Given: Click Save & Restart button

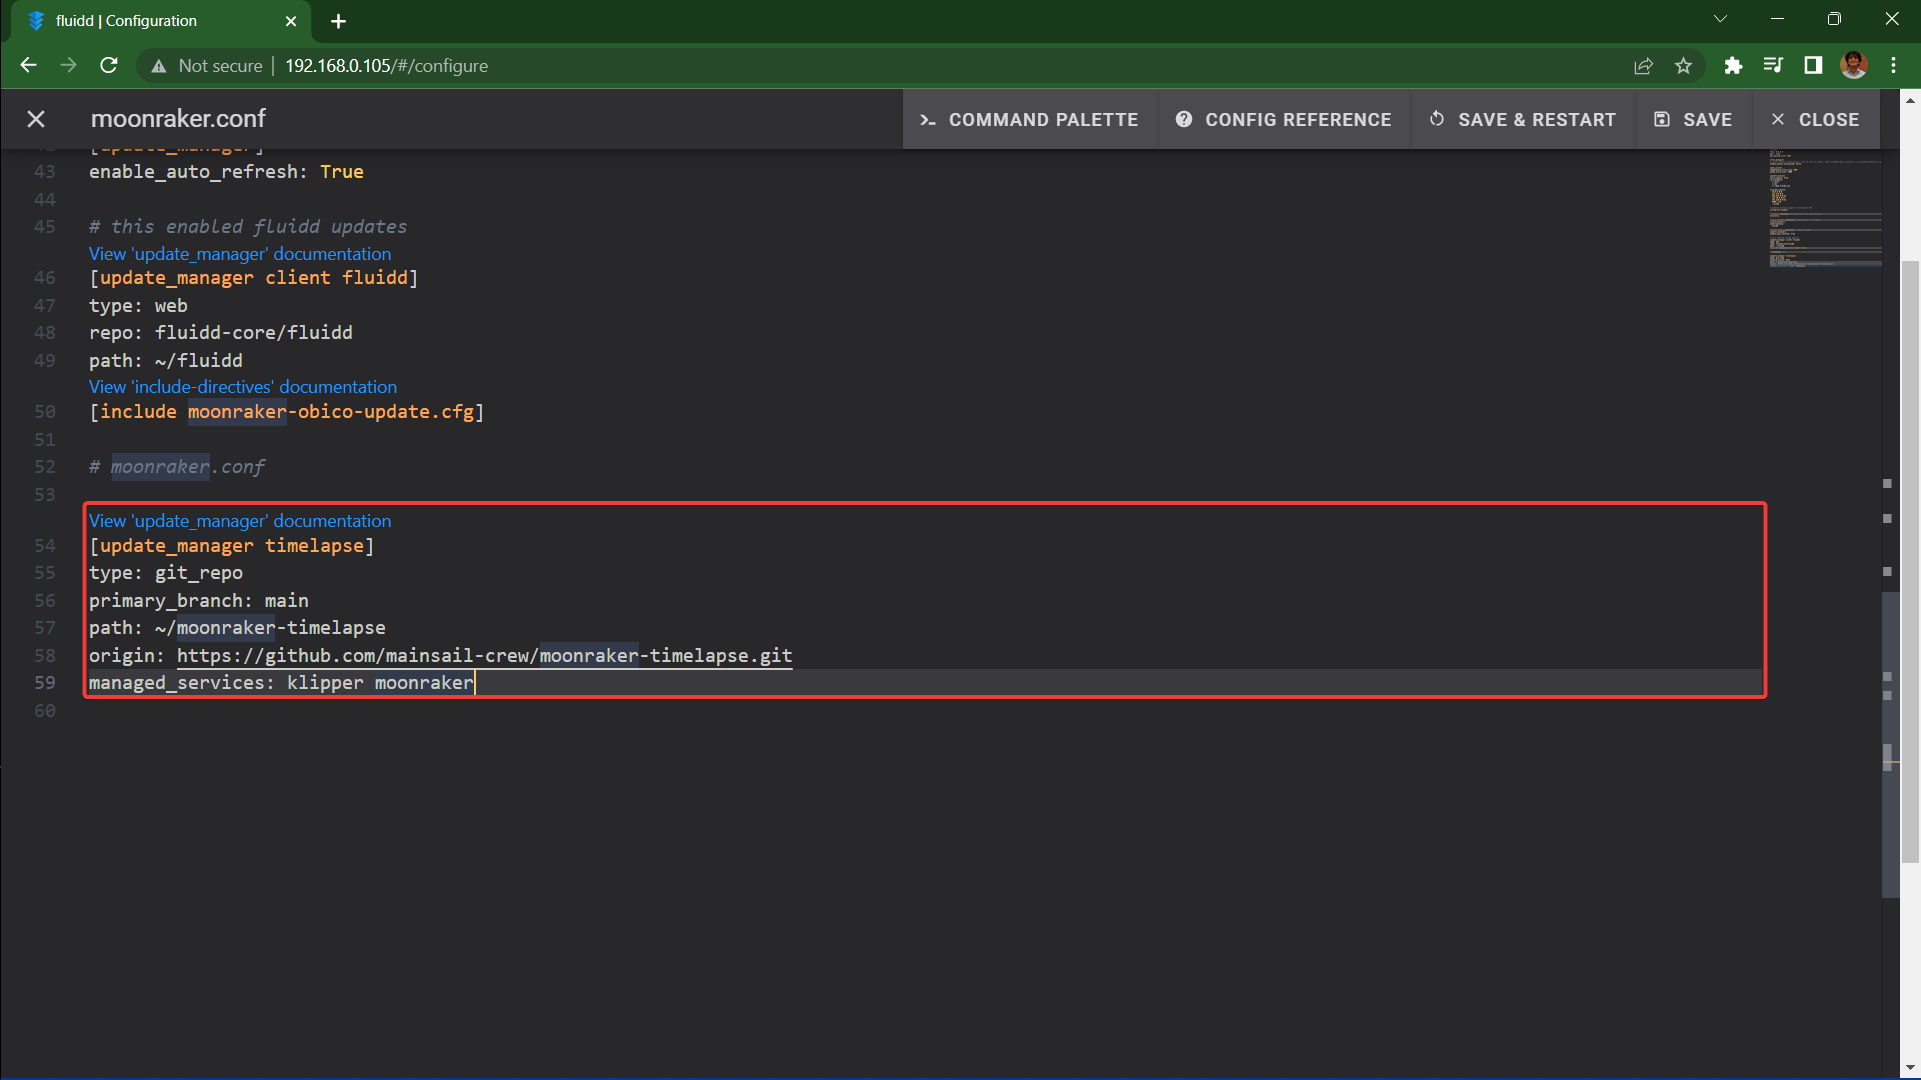Looking at the screenshot, I should click(1523, 119).
